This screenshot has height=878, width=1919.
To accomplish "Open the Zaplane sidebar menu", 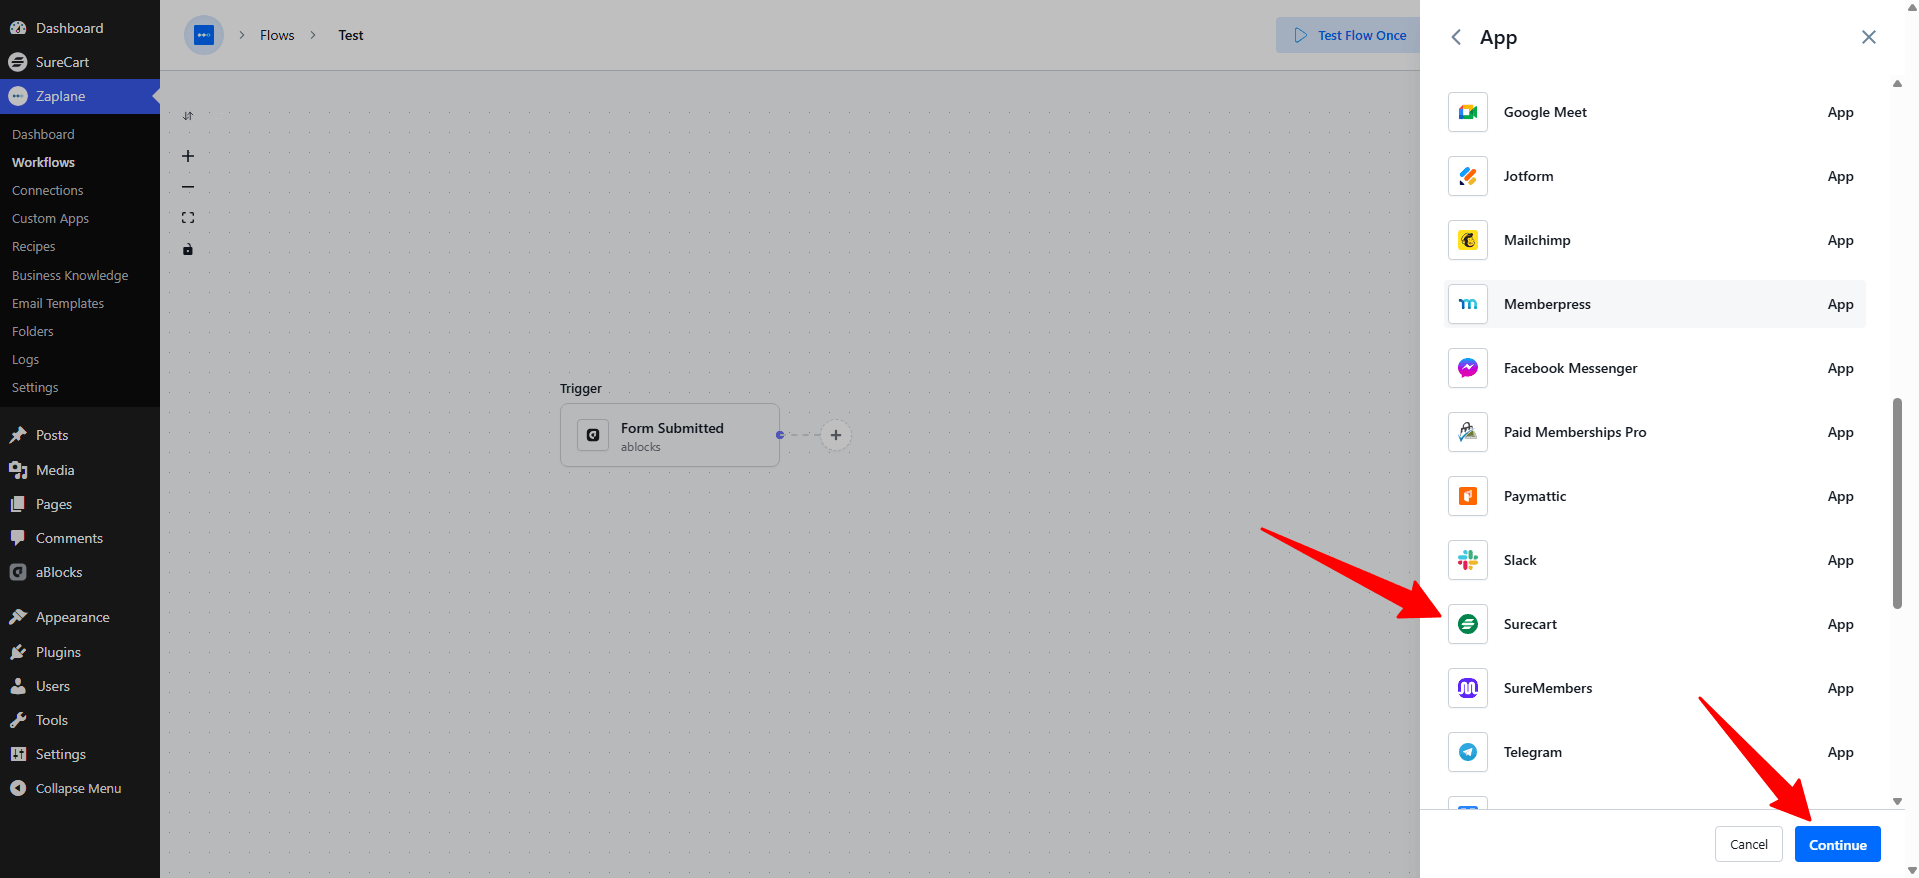I will [x=80, y=96].
